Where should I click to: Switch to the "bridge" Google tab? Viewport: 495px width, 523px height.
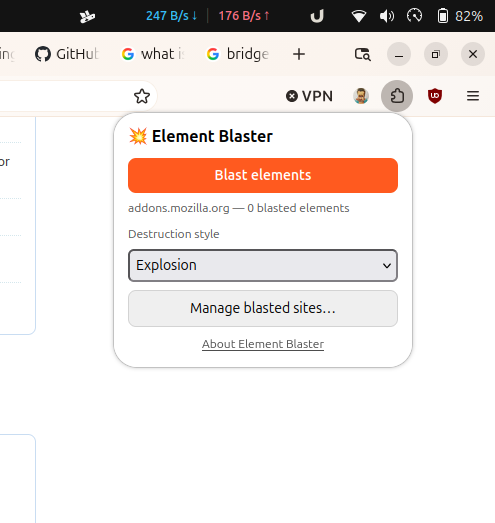[x=238, y=54]
